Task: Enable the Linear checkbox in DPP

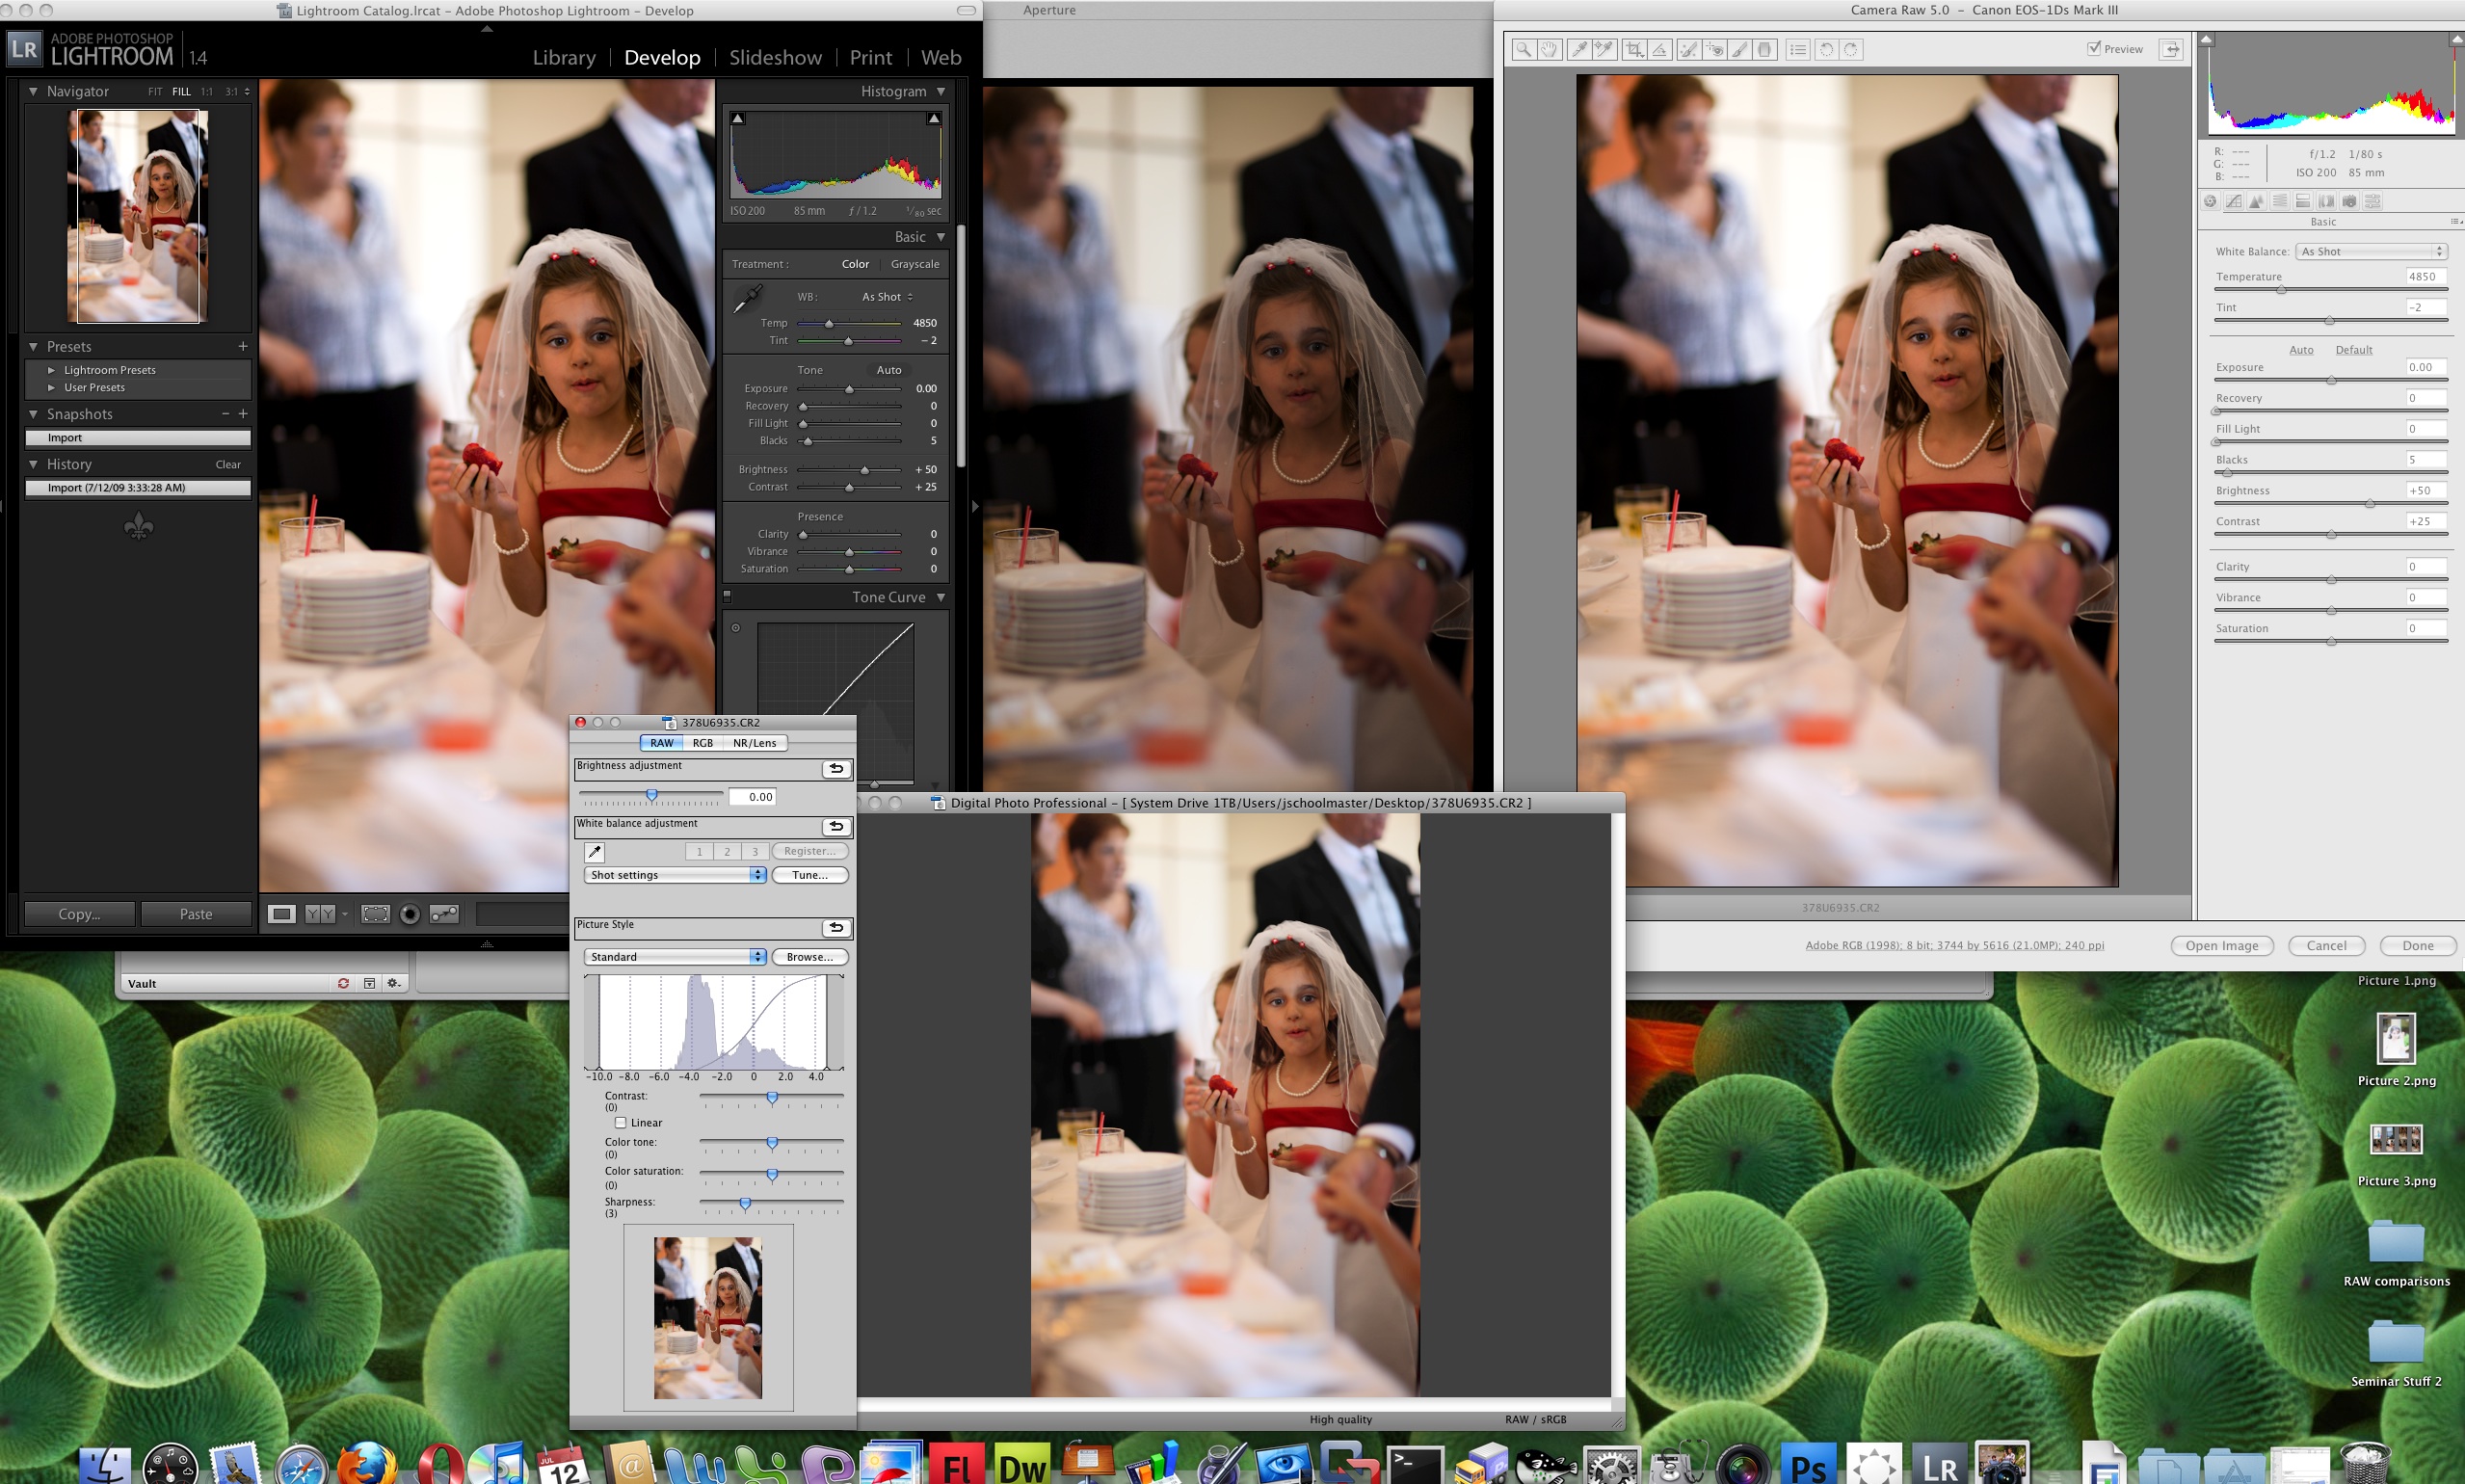Action: 621,1123
